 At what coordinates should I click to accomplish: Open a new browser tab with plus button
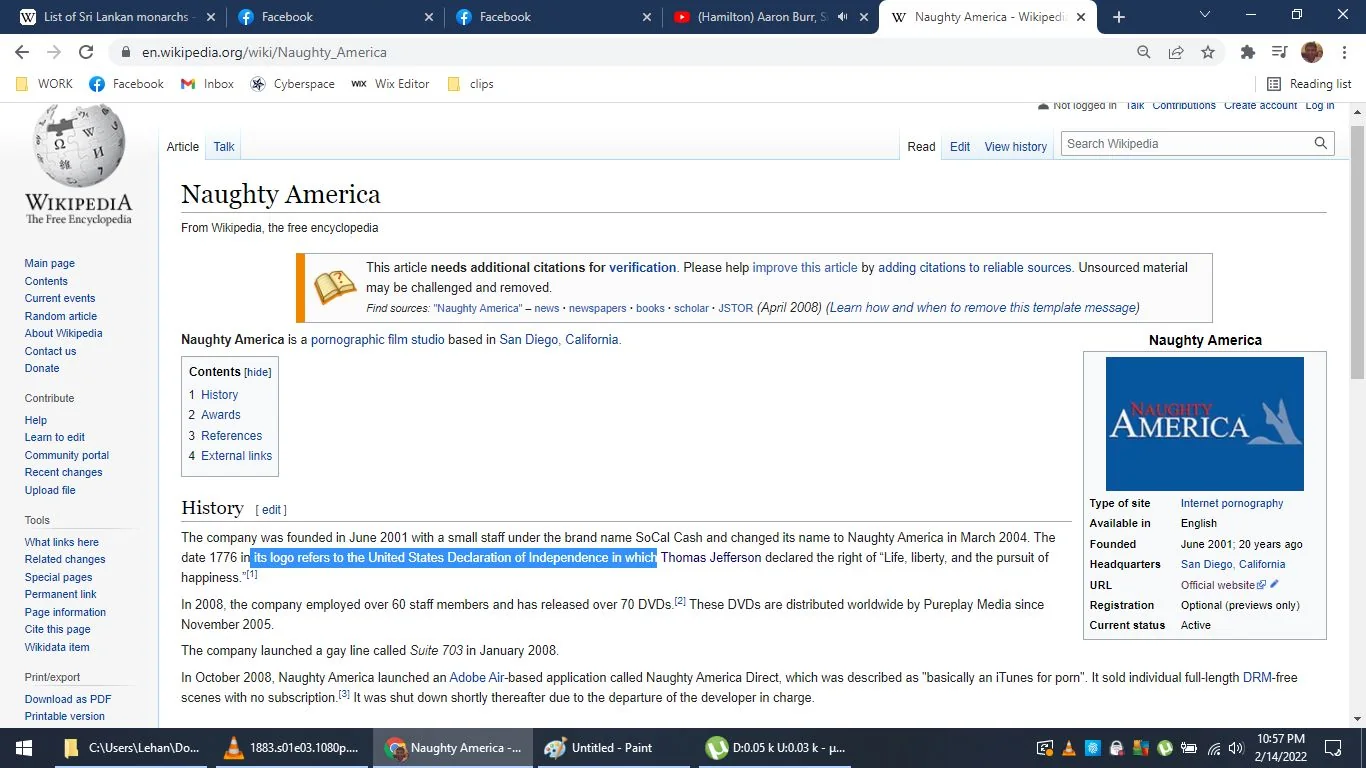tap(1119, 17)
